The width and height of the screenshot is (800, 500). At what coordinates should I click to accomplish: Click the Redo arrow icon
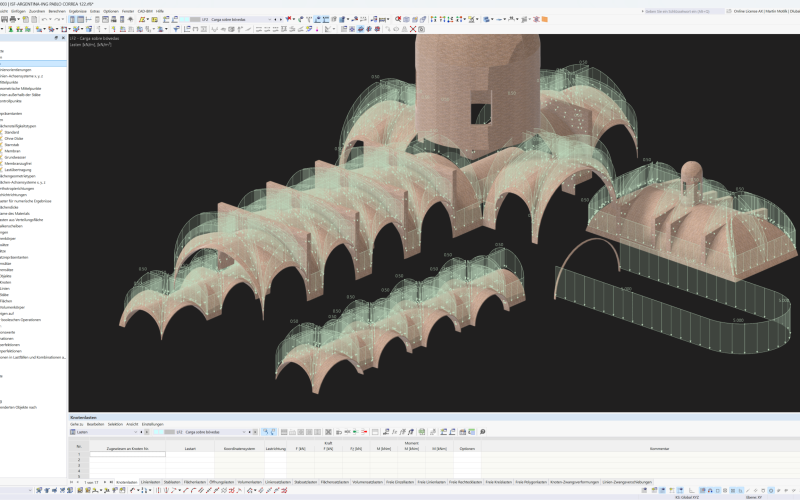[57, 19]
